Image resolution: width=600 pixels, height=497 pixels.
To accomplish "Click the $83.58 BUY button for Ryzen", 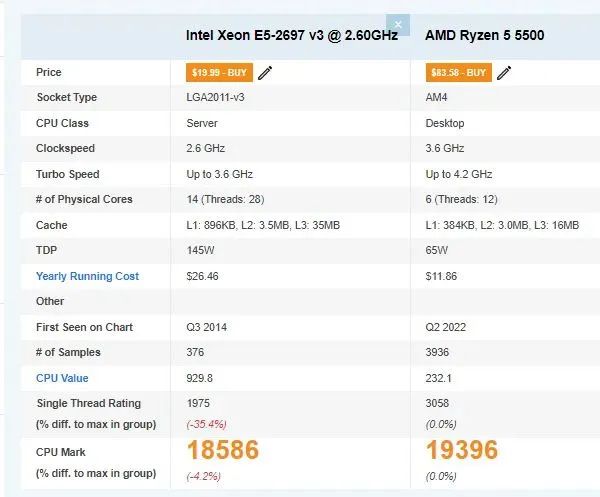I will (x=458, y=72).
